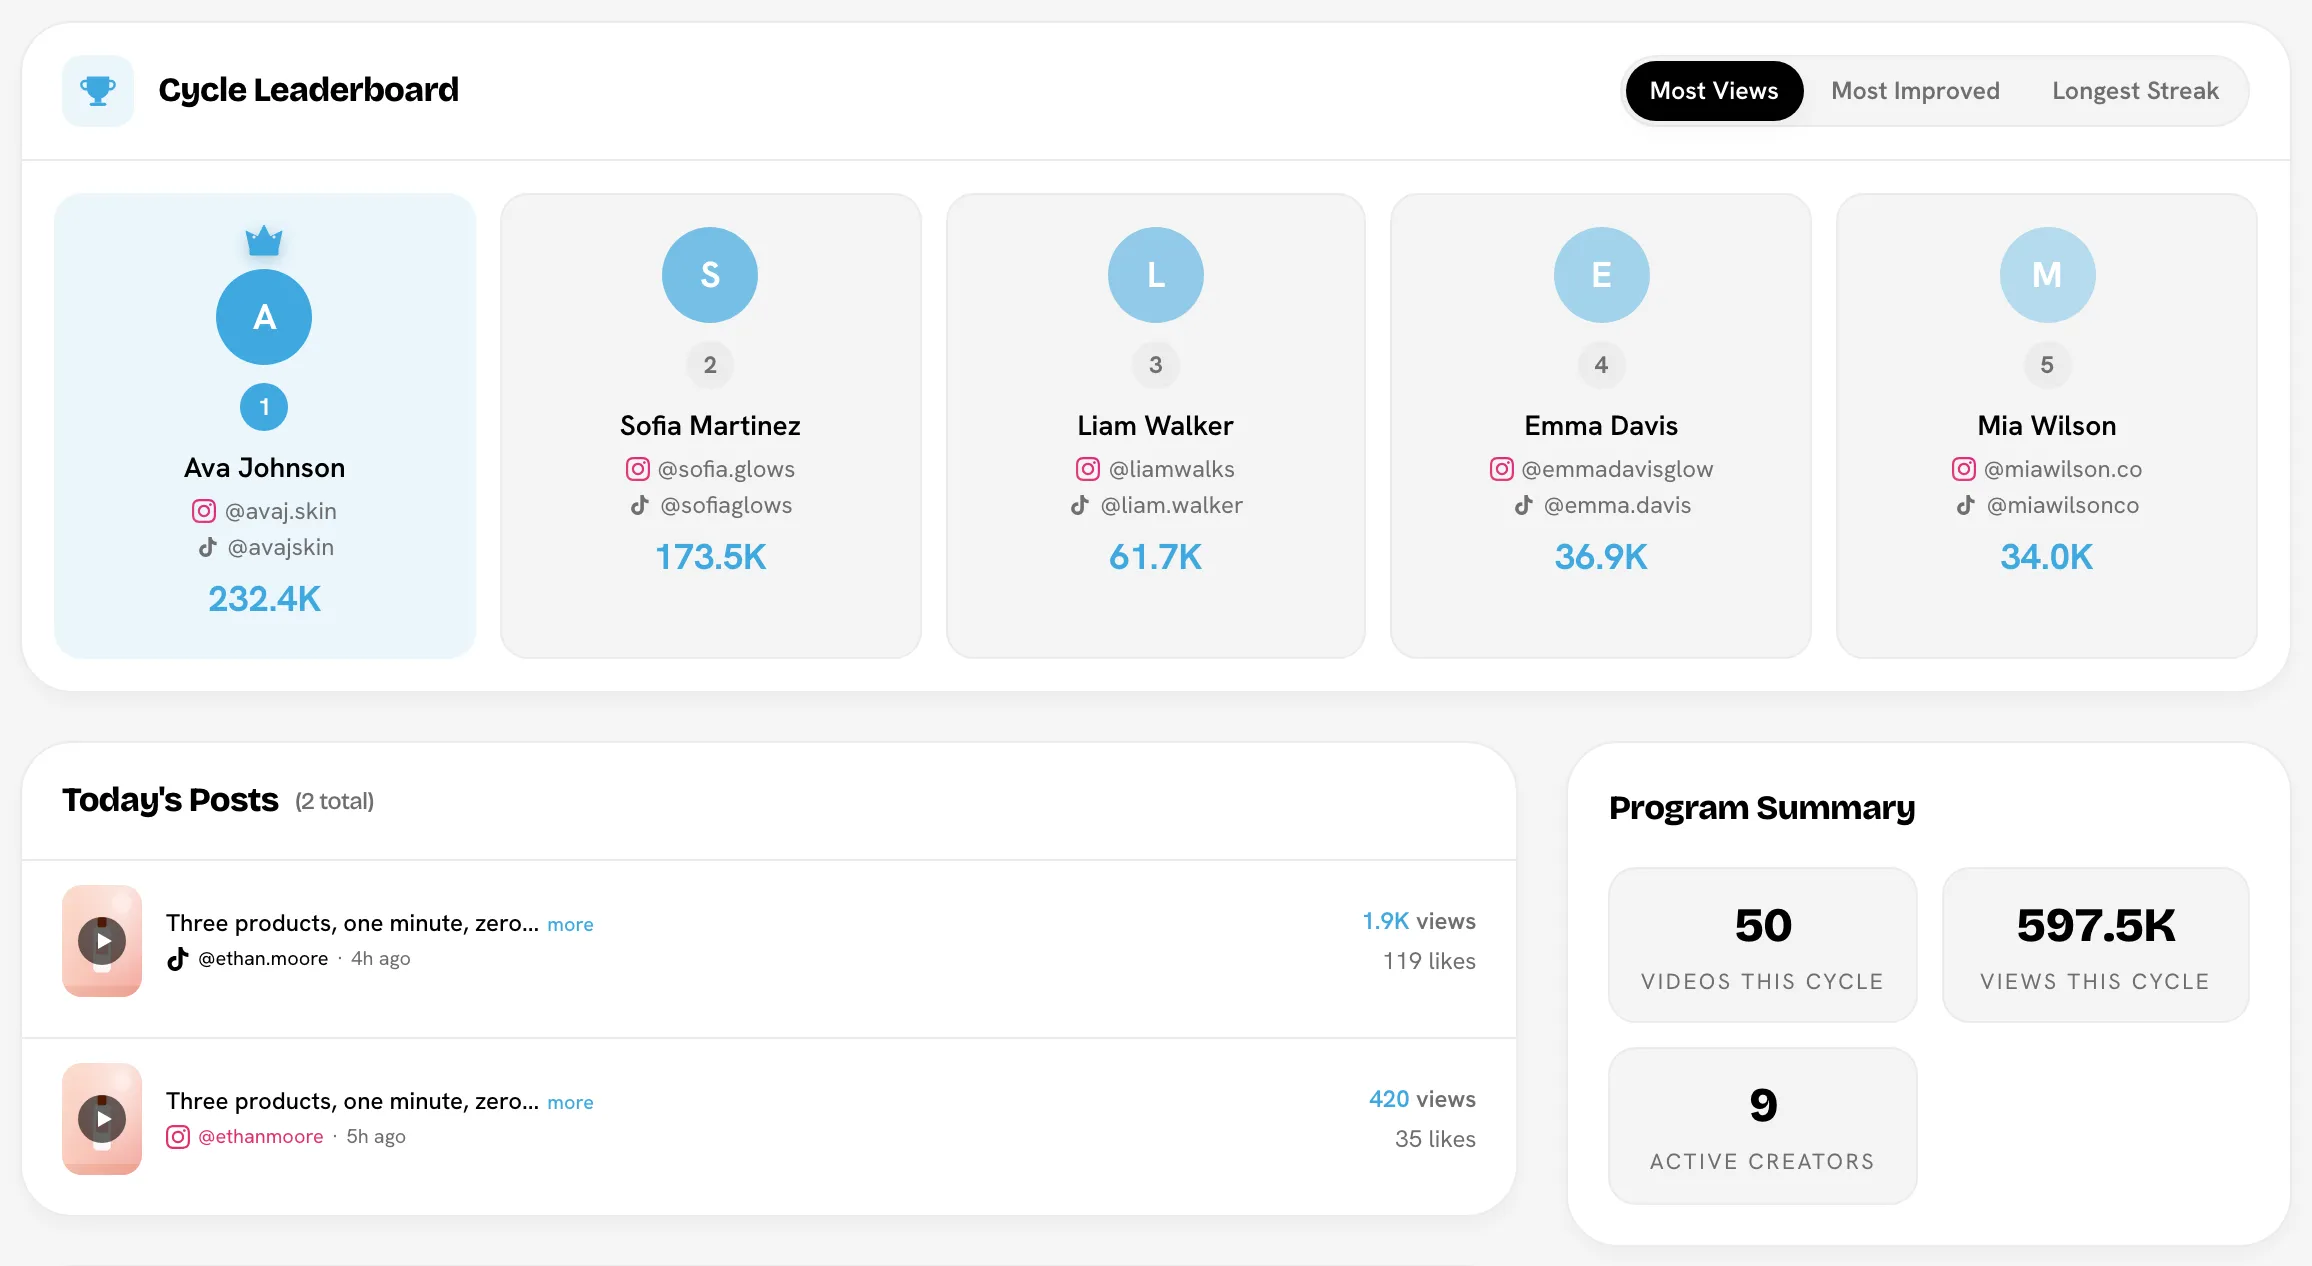2312x1266 pixels.
Task: Click the 232.4K view count
Action: point(264,599)
